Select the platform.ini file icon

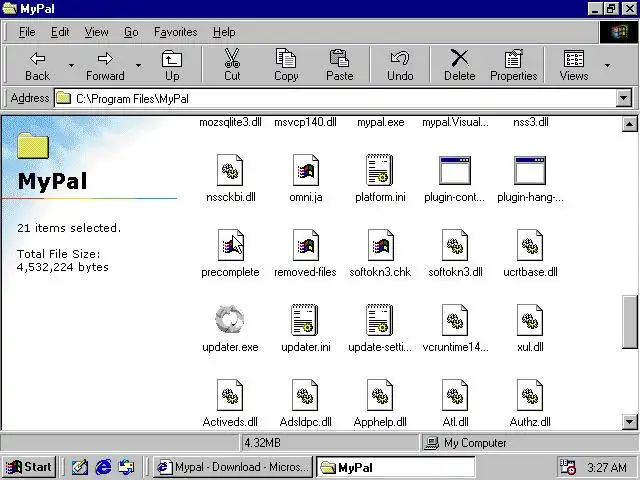380,170
